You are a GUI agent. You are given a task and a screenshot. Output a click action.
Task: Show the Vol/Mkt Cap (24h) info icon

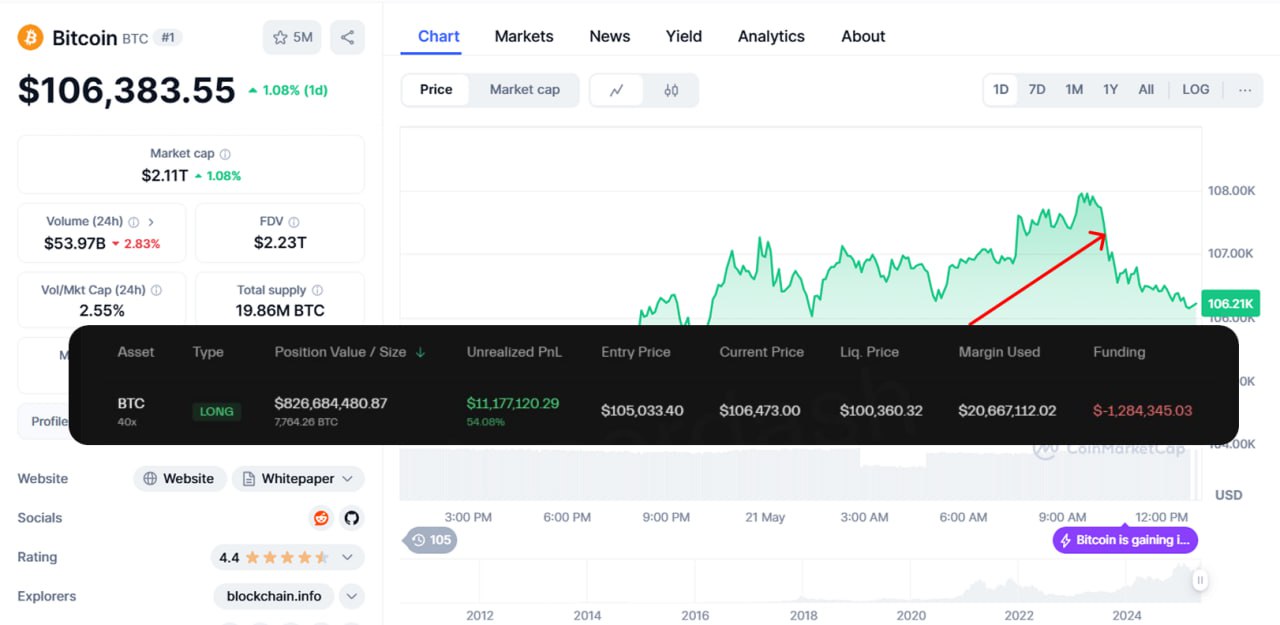(156, 290)
